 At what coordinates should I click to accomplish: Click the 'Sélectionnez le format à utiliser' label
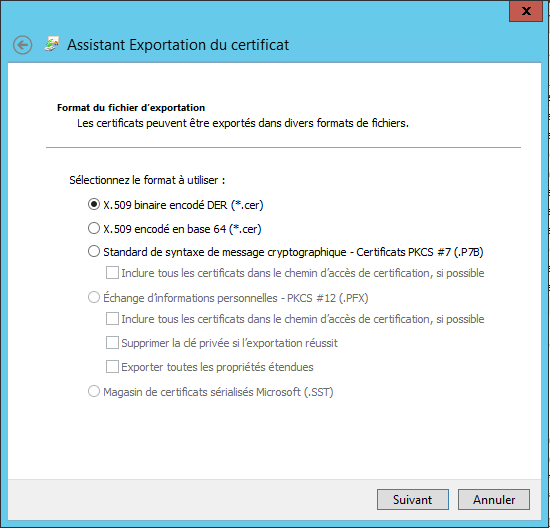[147, 180]
